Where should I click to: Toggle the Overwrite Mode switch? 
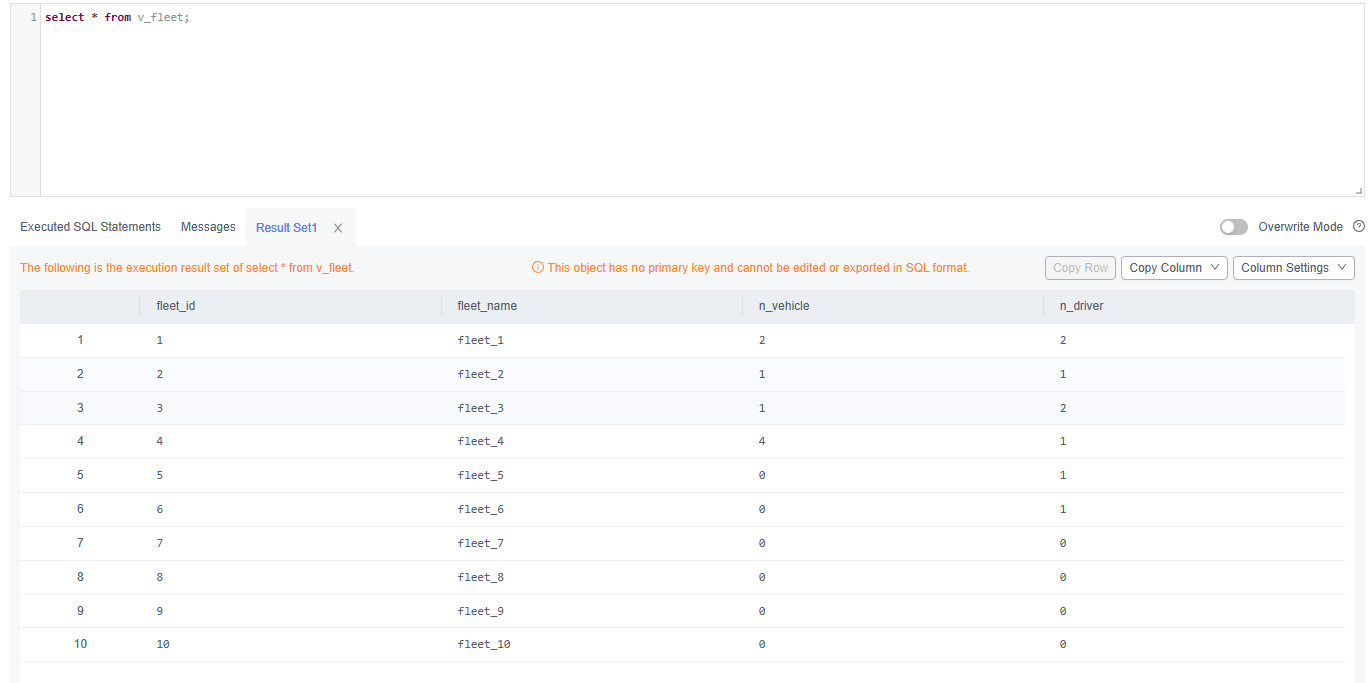point(1233,227)
